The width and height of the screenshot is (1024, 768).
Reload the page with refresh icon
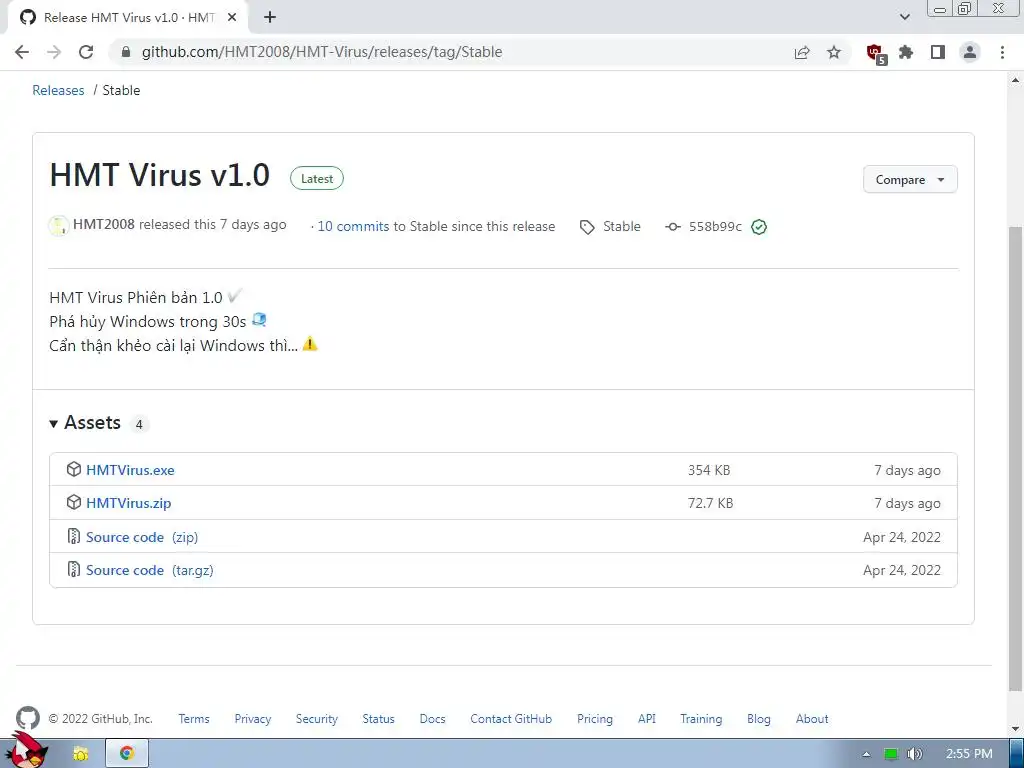(86, 52)
